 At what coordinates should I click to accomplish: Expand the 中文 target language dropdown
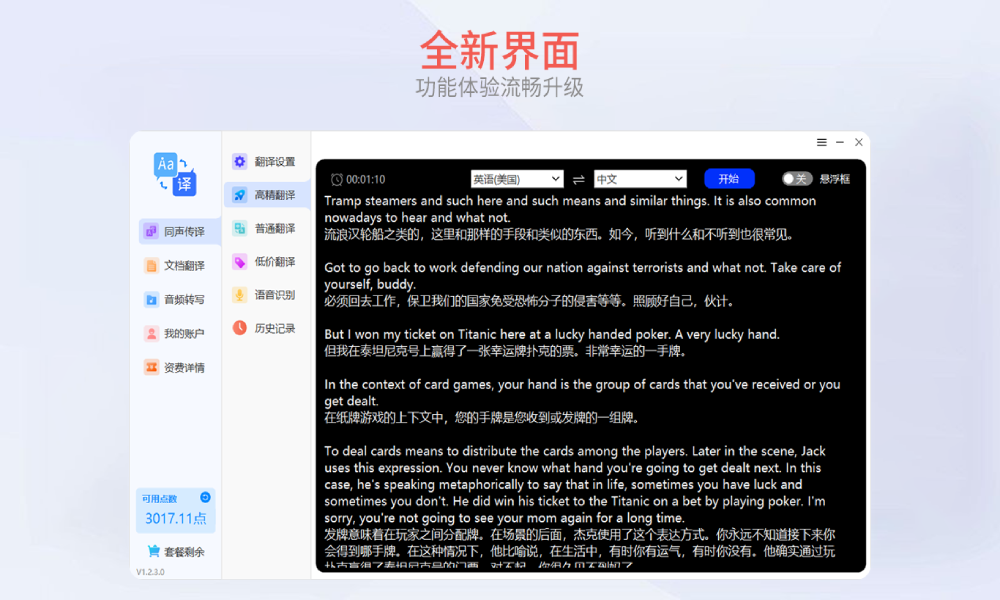point(639,179)
